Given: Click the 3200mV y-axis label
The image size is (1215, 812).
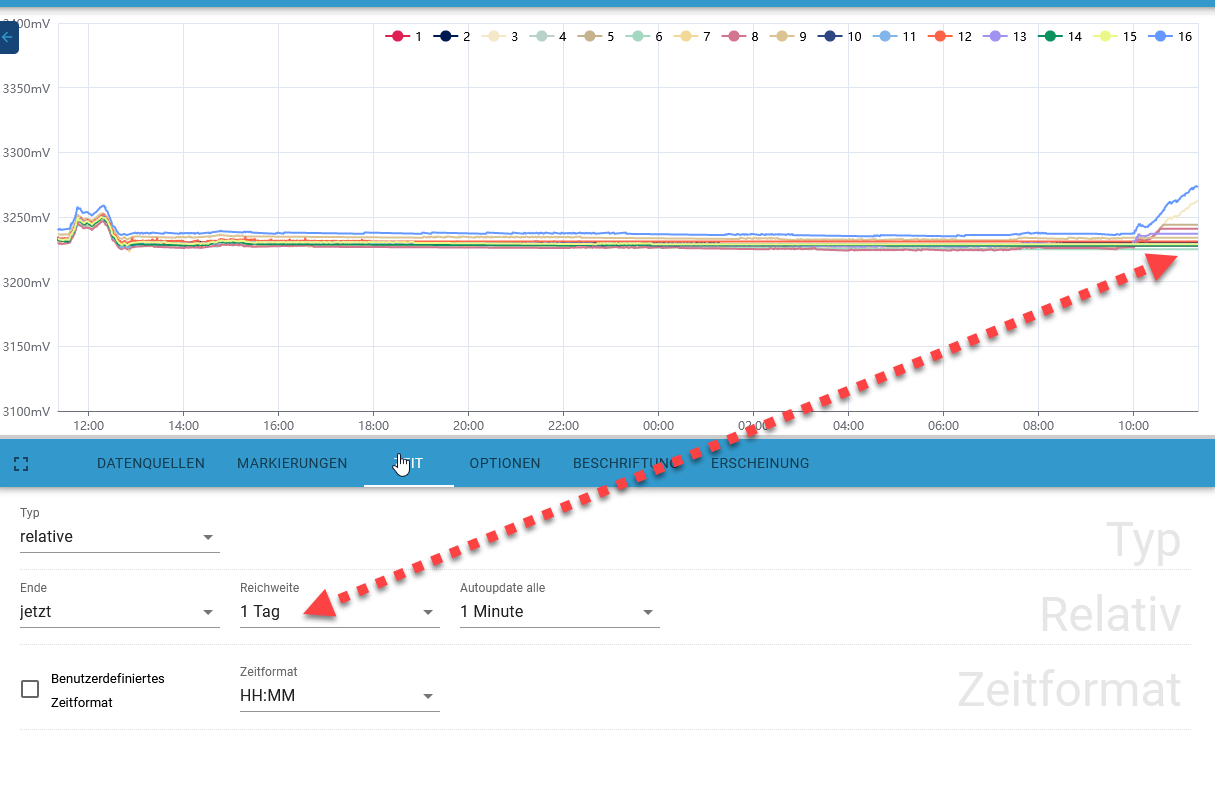Looking at the screenshot, I should 26,282.
